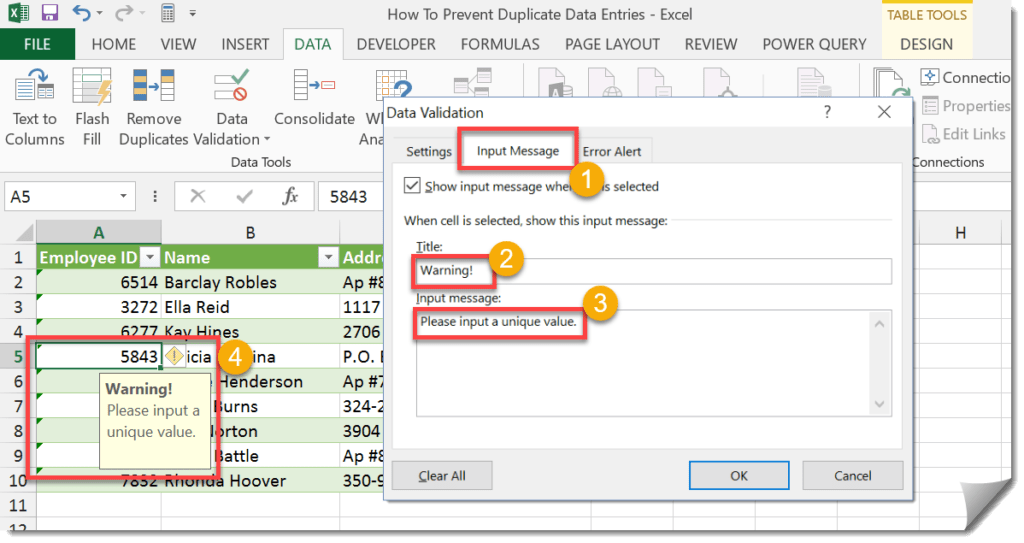Viewport: 1024px width, 543px height.
Task: Open the Consolidate tool
Action: pos(314,86)
